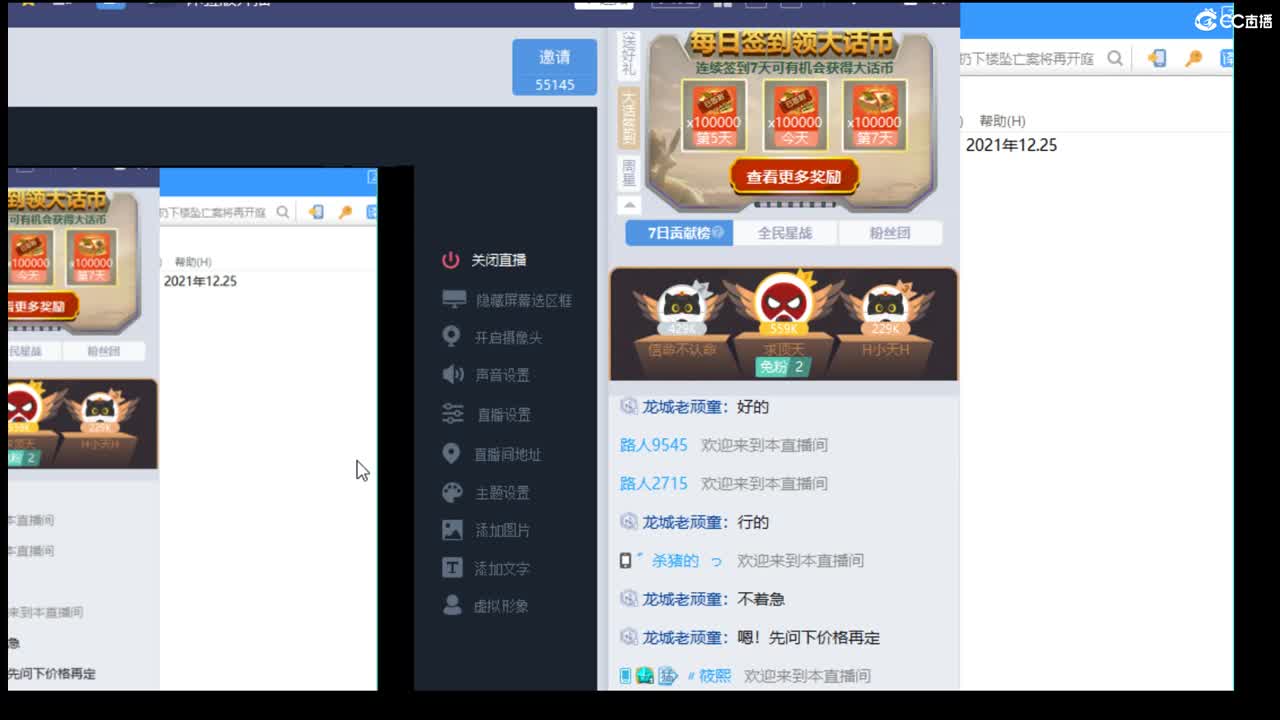Click badge icon before 龙城老顽童 好的
The height and width of the screenshot is (720, 1280).
(x=628, y=407)
